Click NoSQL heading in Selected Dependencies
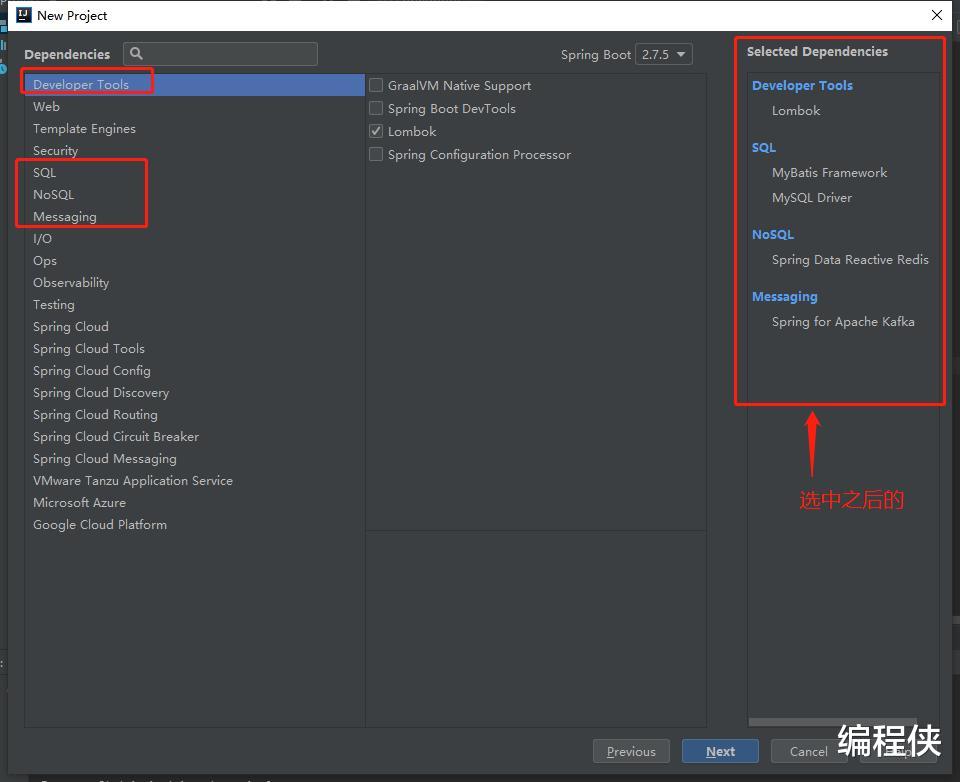The height and width of the screenshot is (782, 960). click(773, 235)
